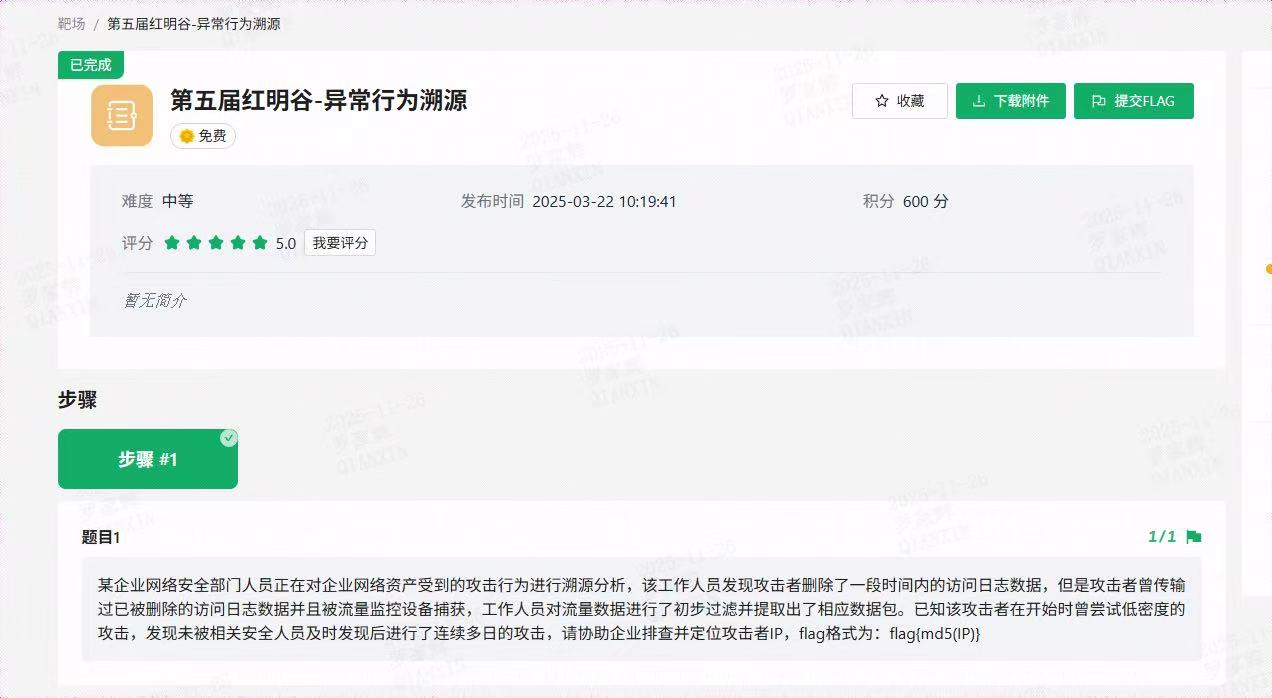This screenshot has height=698, width=1272.
Task: Click the 我要评分 button
Action: 340,243
